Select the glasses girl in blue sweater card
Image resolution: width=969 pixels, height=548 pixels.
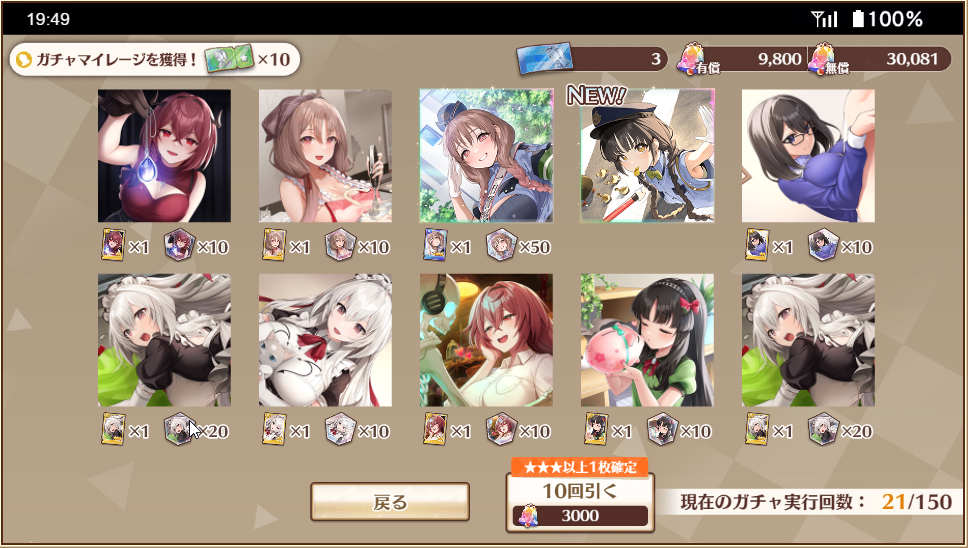808,156
